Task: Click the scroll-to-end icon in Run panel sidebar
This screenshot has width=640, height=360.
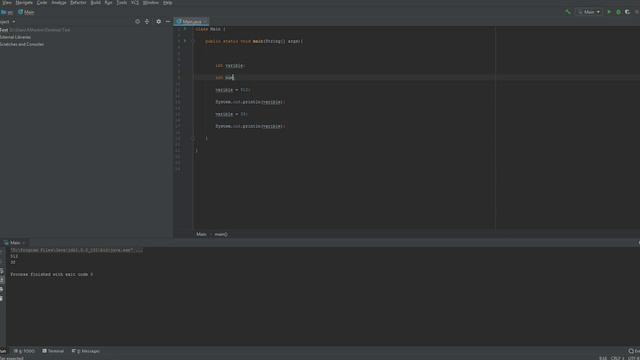Action: click(x=2, y=280)
